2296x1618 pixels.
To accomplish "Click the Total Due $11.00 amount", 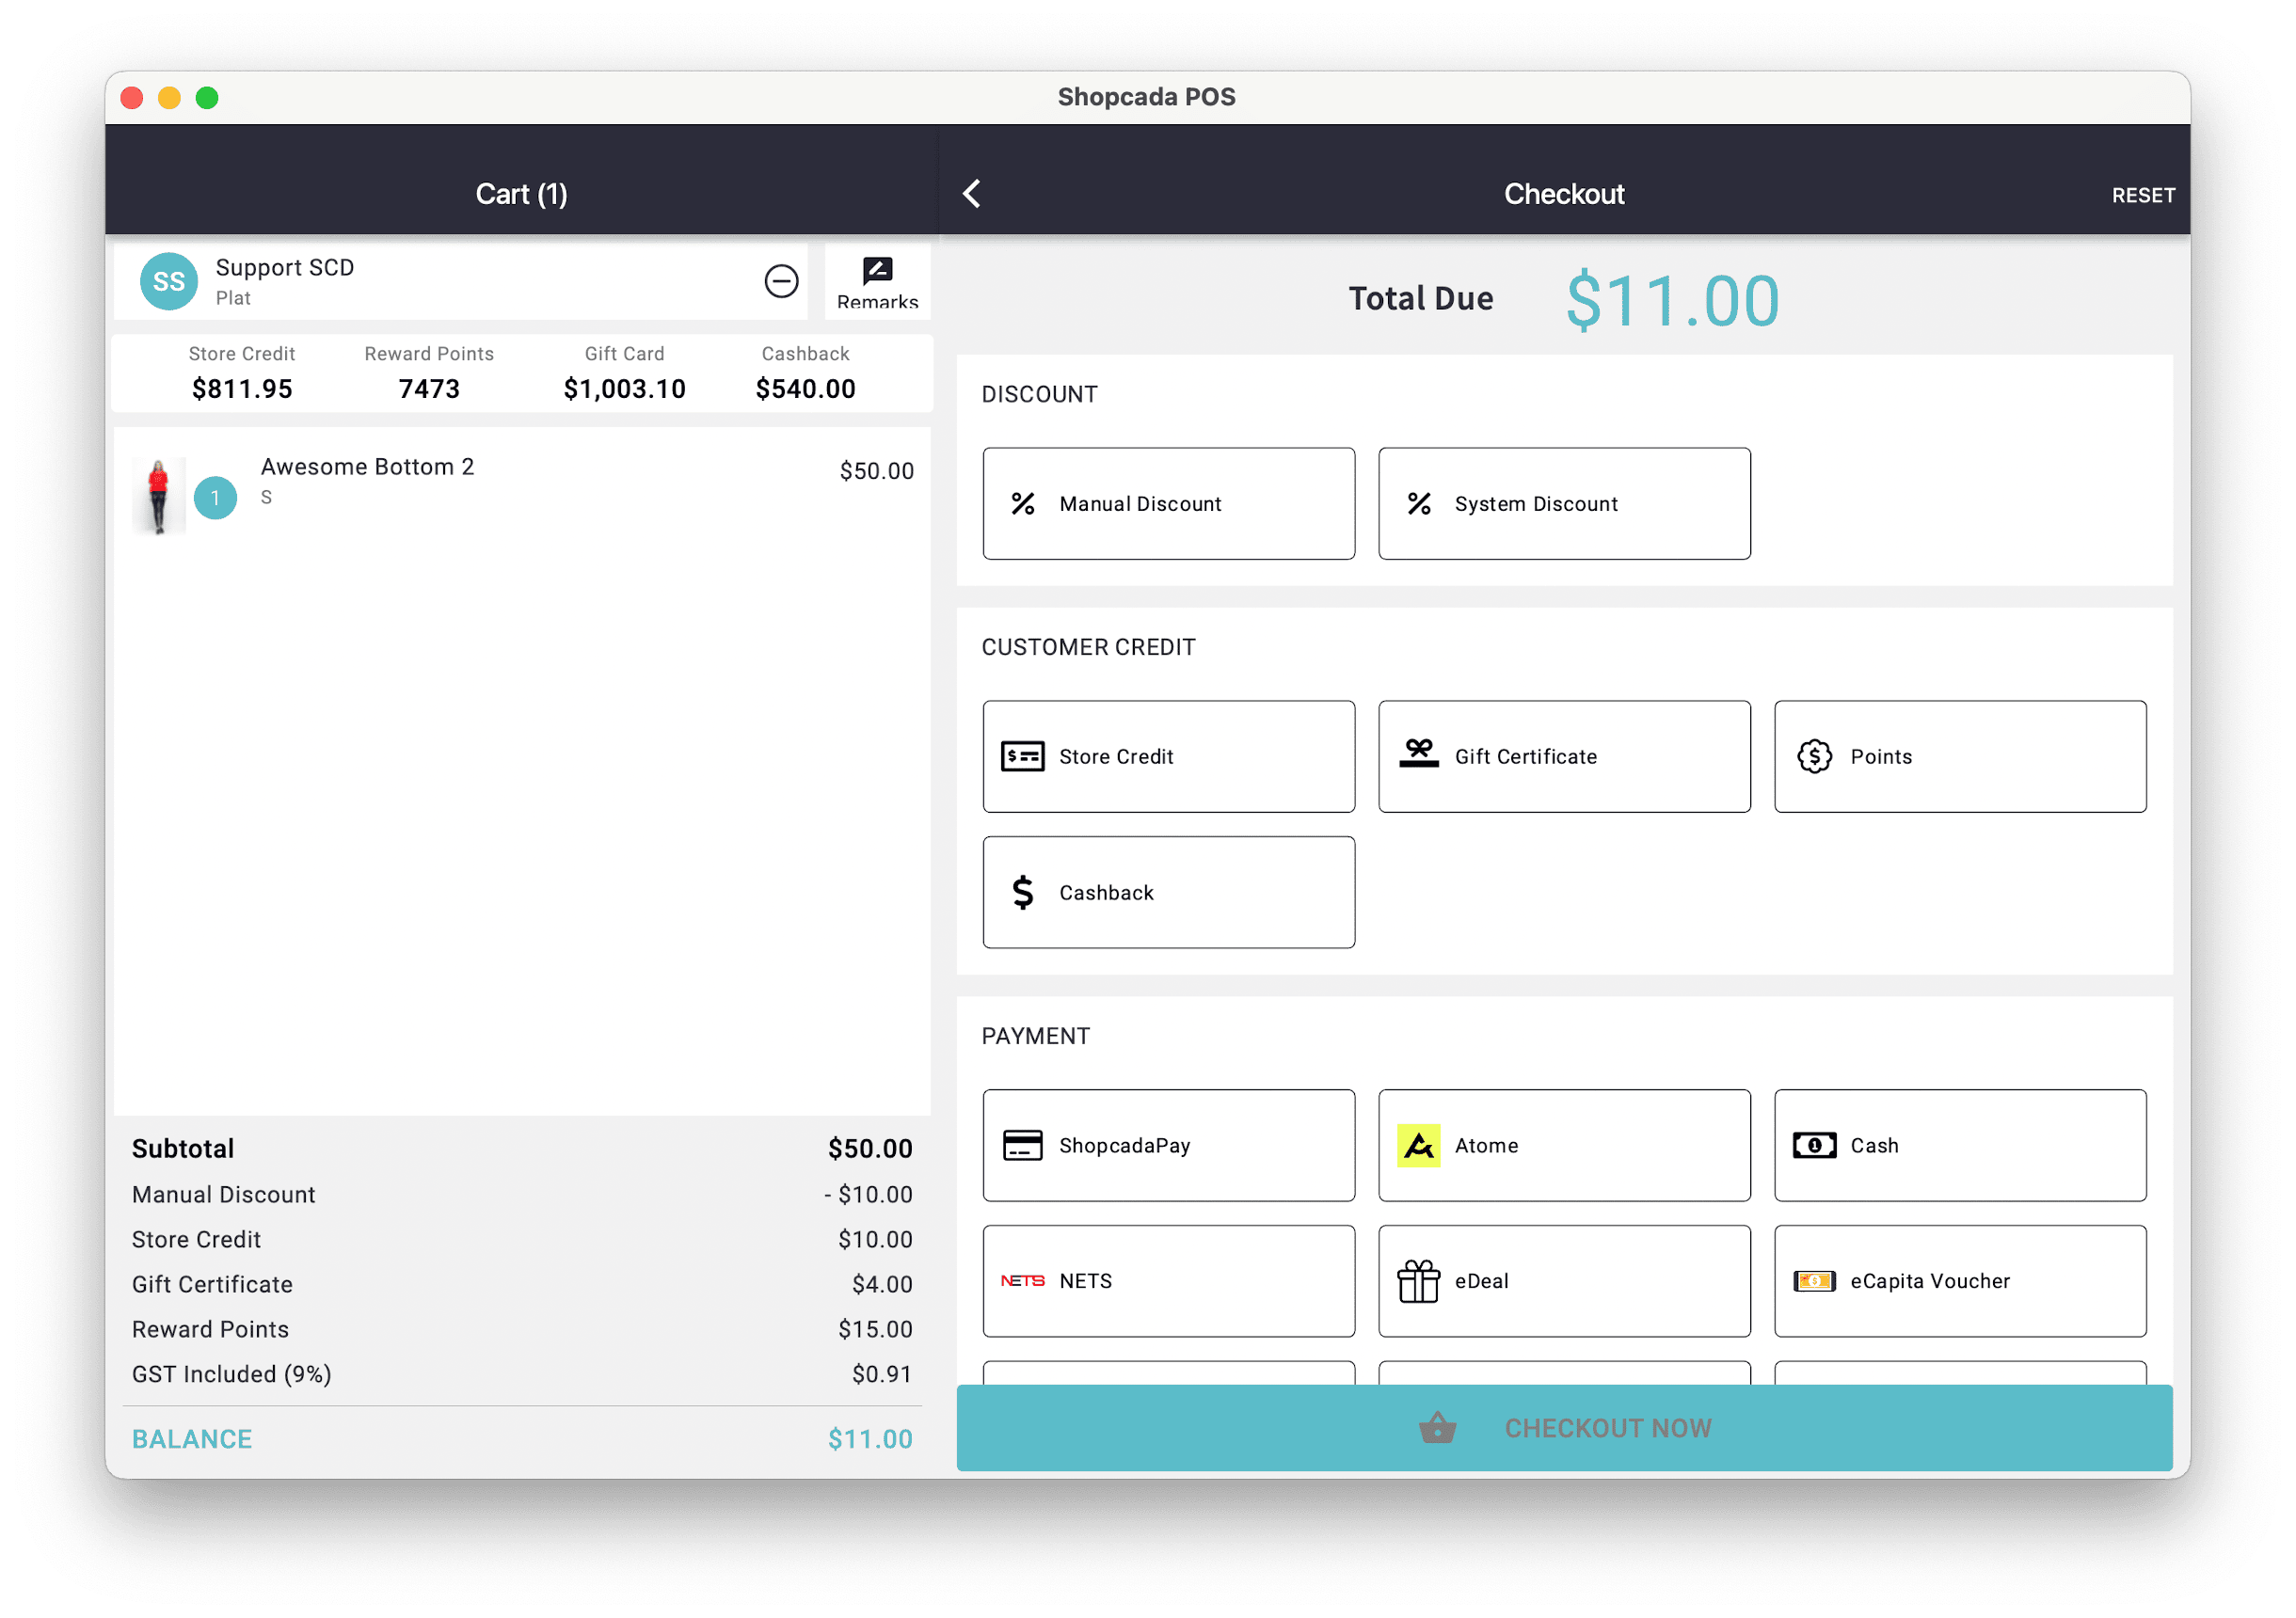I will click(1673, 301).
